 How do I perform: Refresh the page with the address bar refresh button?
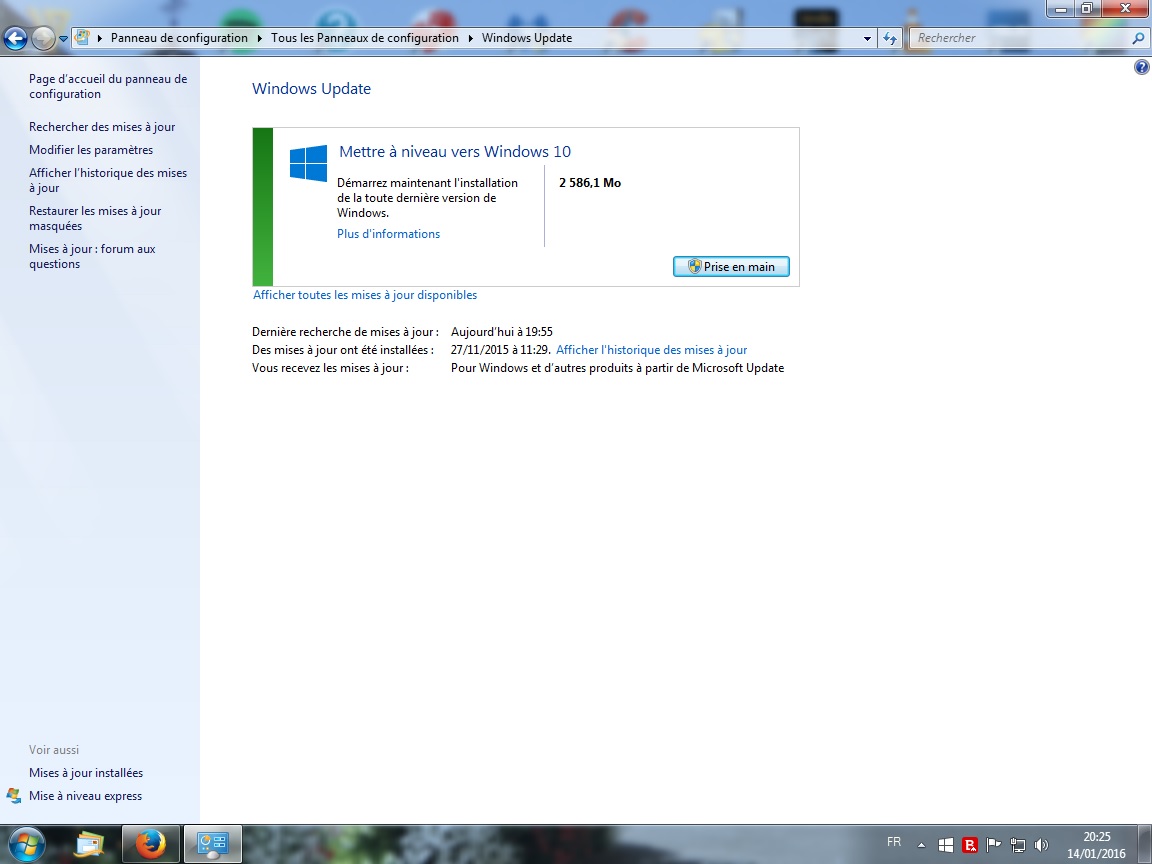[890, 38]
